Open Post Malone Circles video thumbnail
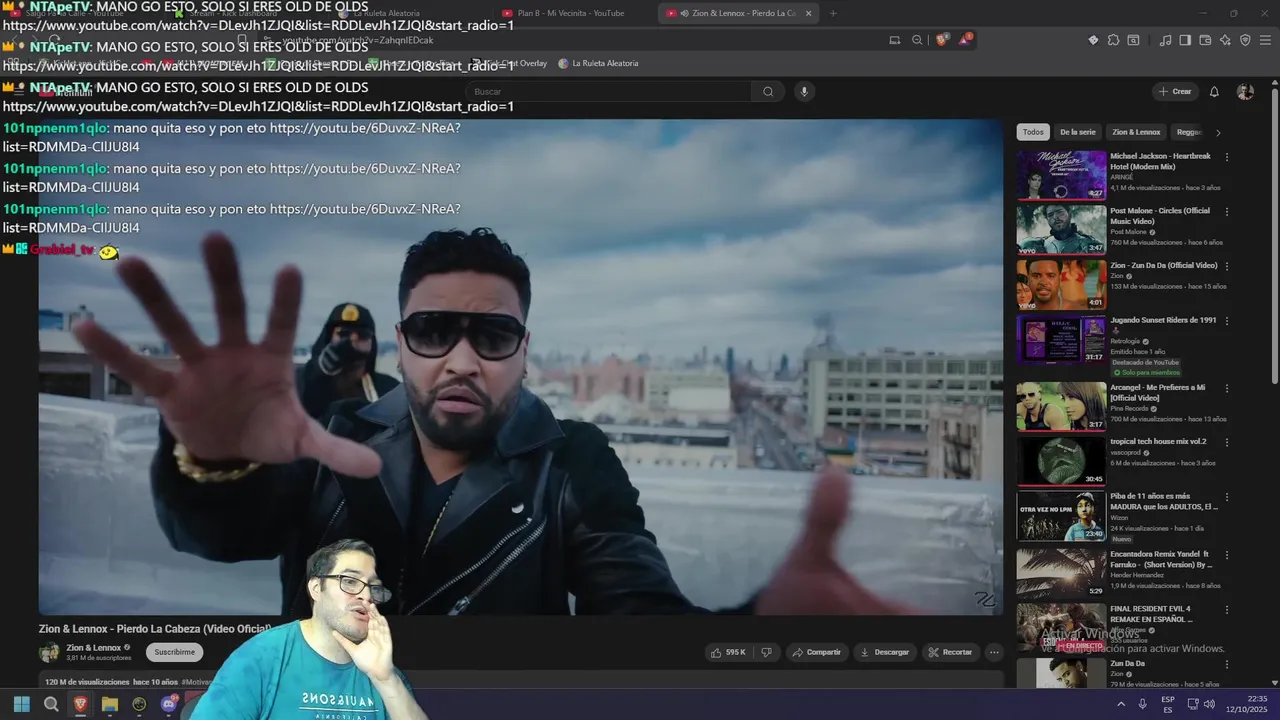Screen dimensions: 1280x720 click(1061, 229)
